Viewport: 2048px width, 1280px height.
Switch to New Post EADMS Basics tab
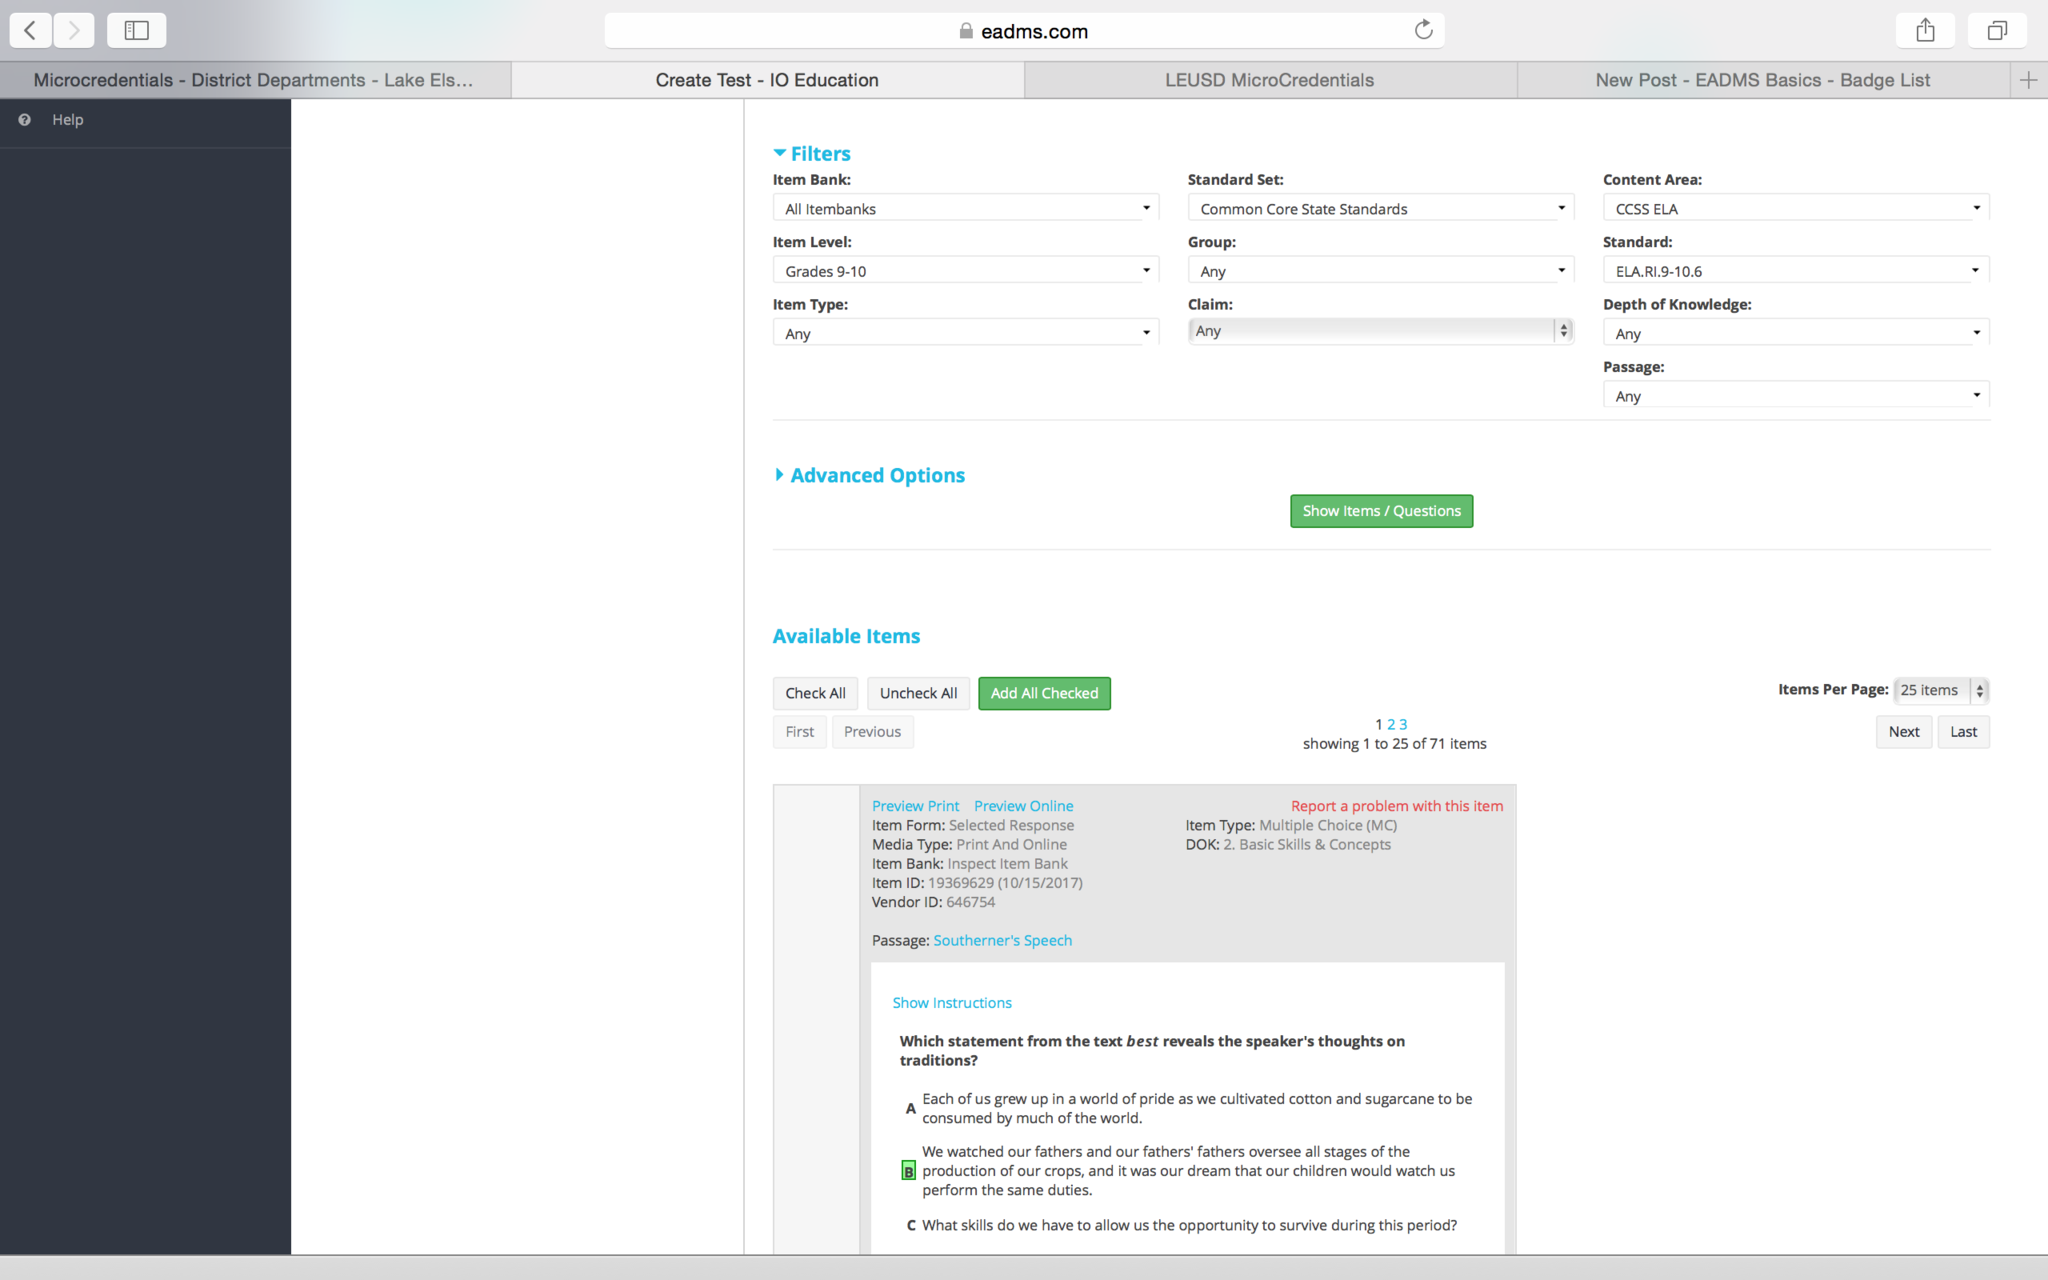tap(1762, 80)
